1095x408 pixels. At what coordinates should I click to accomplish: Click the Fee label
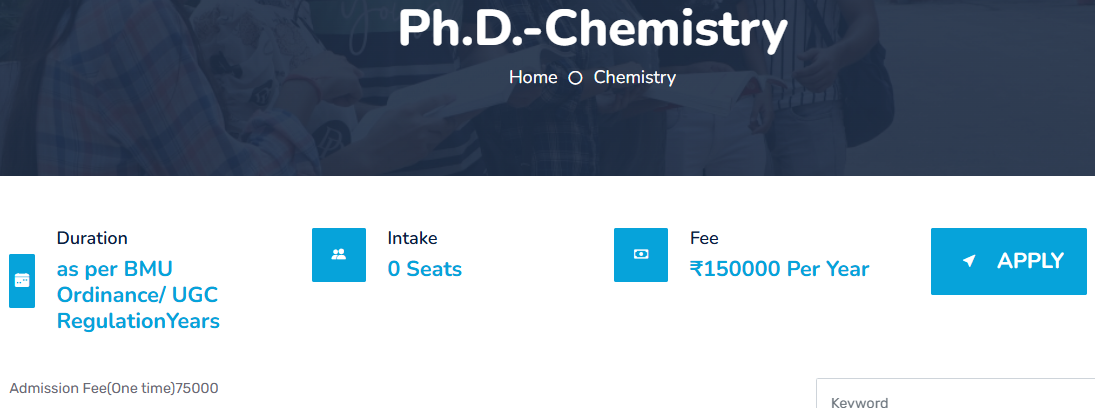[x=704, y=238]
